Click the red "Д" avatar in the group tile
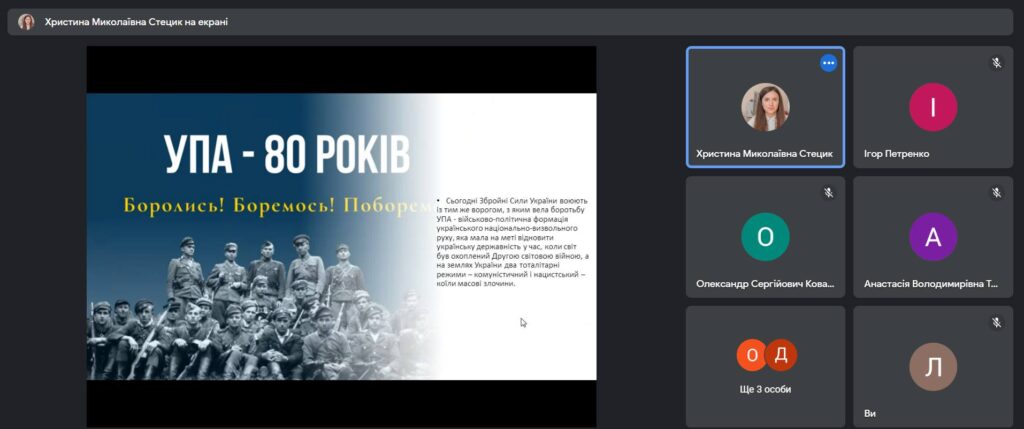 pyautogui.click(x=780, y=355)
